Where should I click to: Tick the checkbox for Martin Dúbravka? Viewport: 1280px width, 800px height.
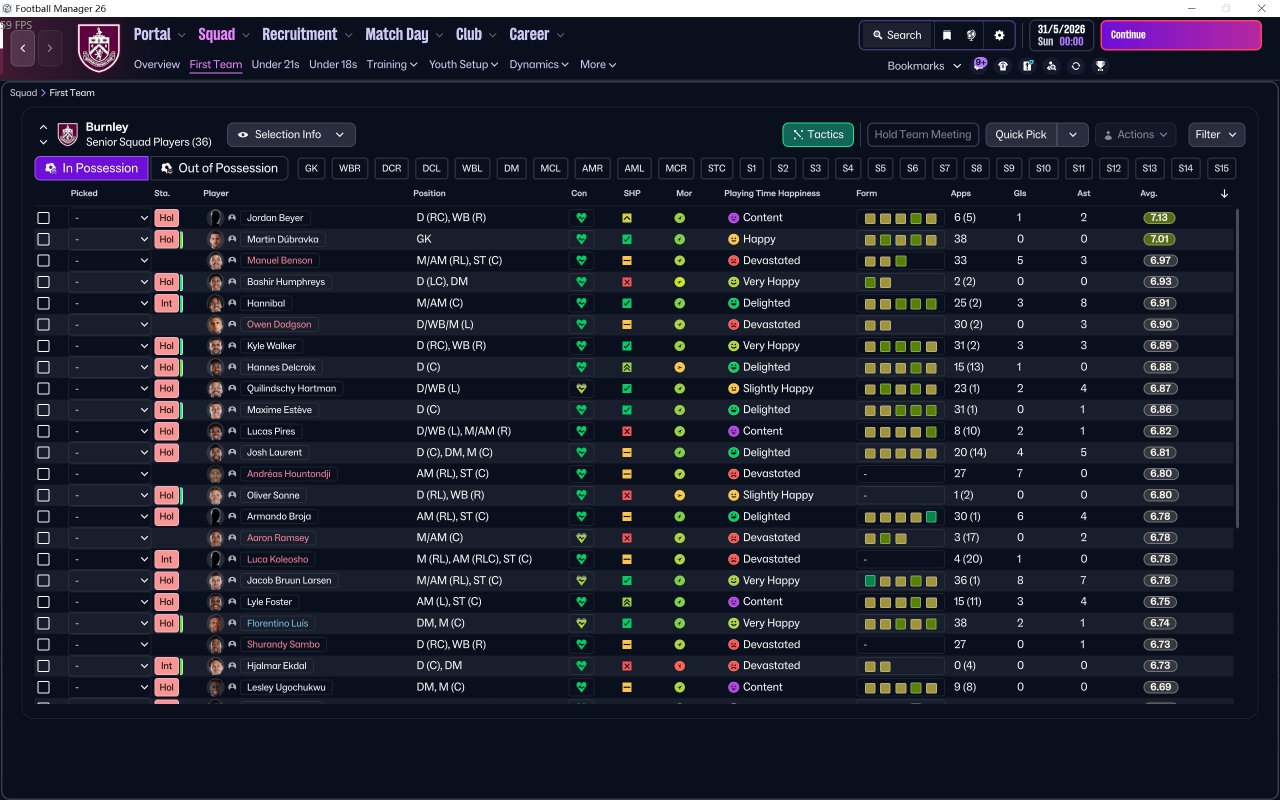coord(43,239)
